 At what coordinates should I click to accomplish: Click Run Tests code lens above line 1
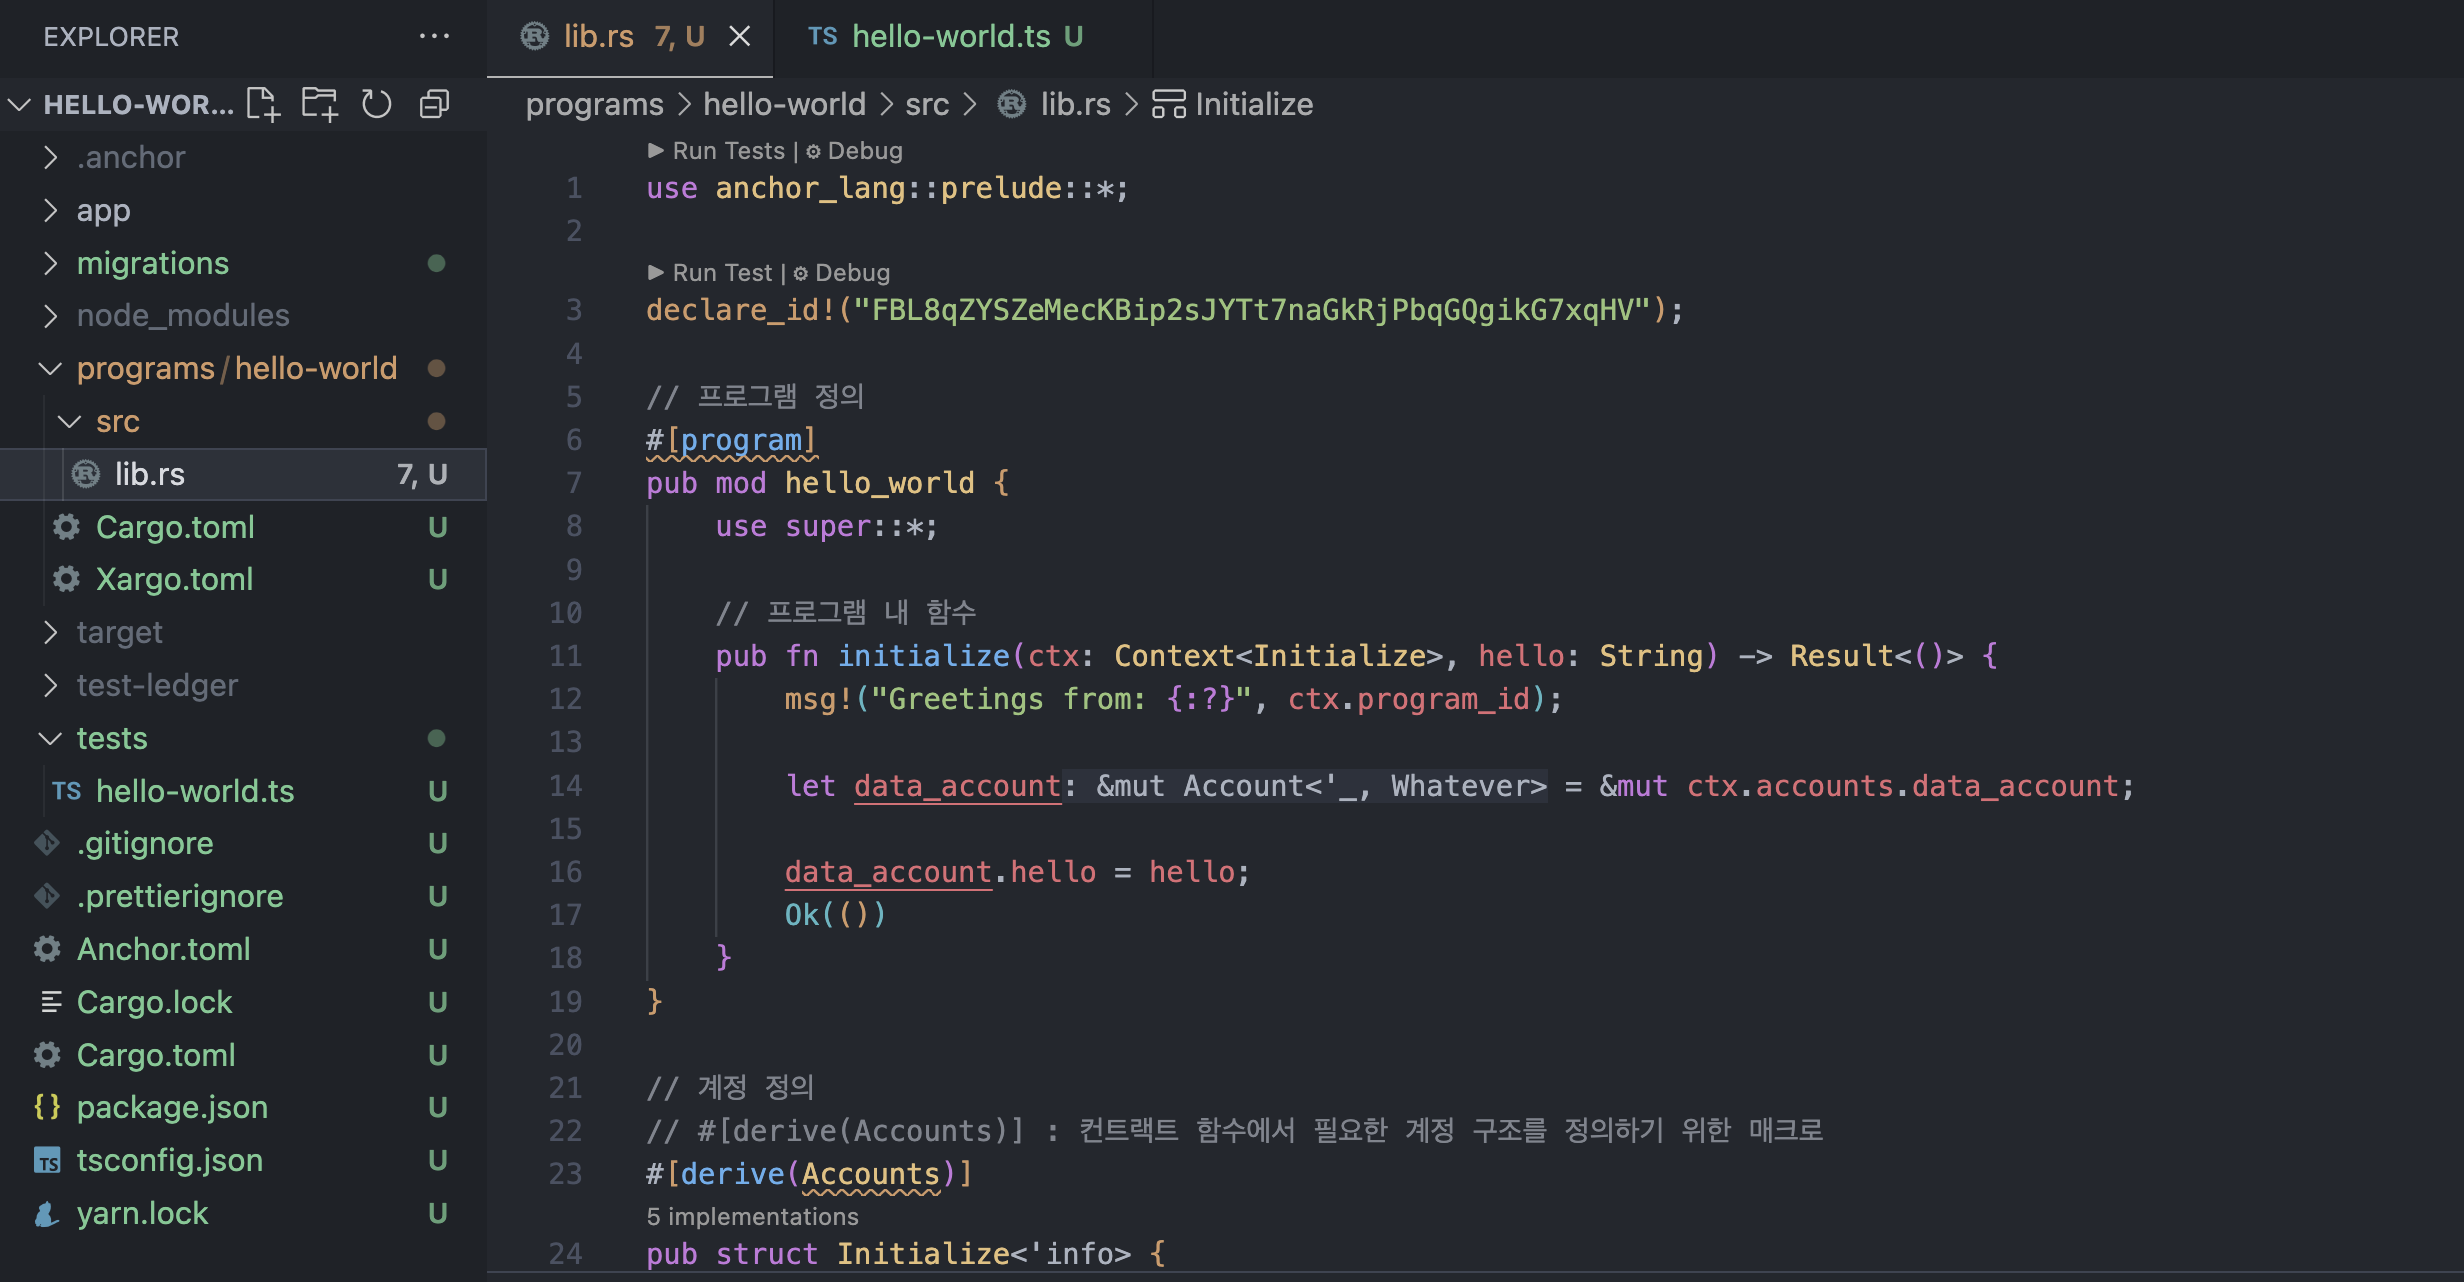point(728,151)
